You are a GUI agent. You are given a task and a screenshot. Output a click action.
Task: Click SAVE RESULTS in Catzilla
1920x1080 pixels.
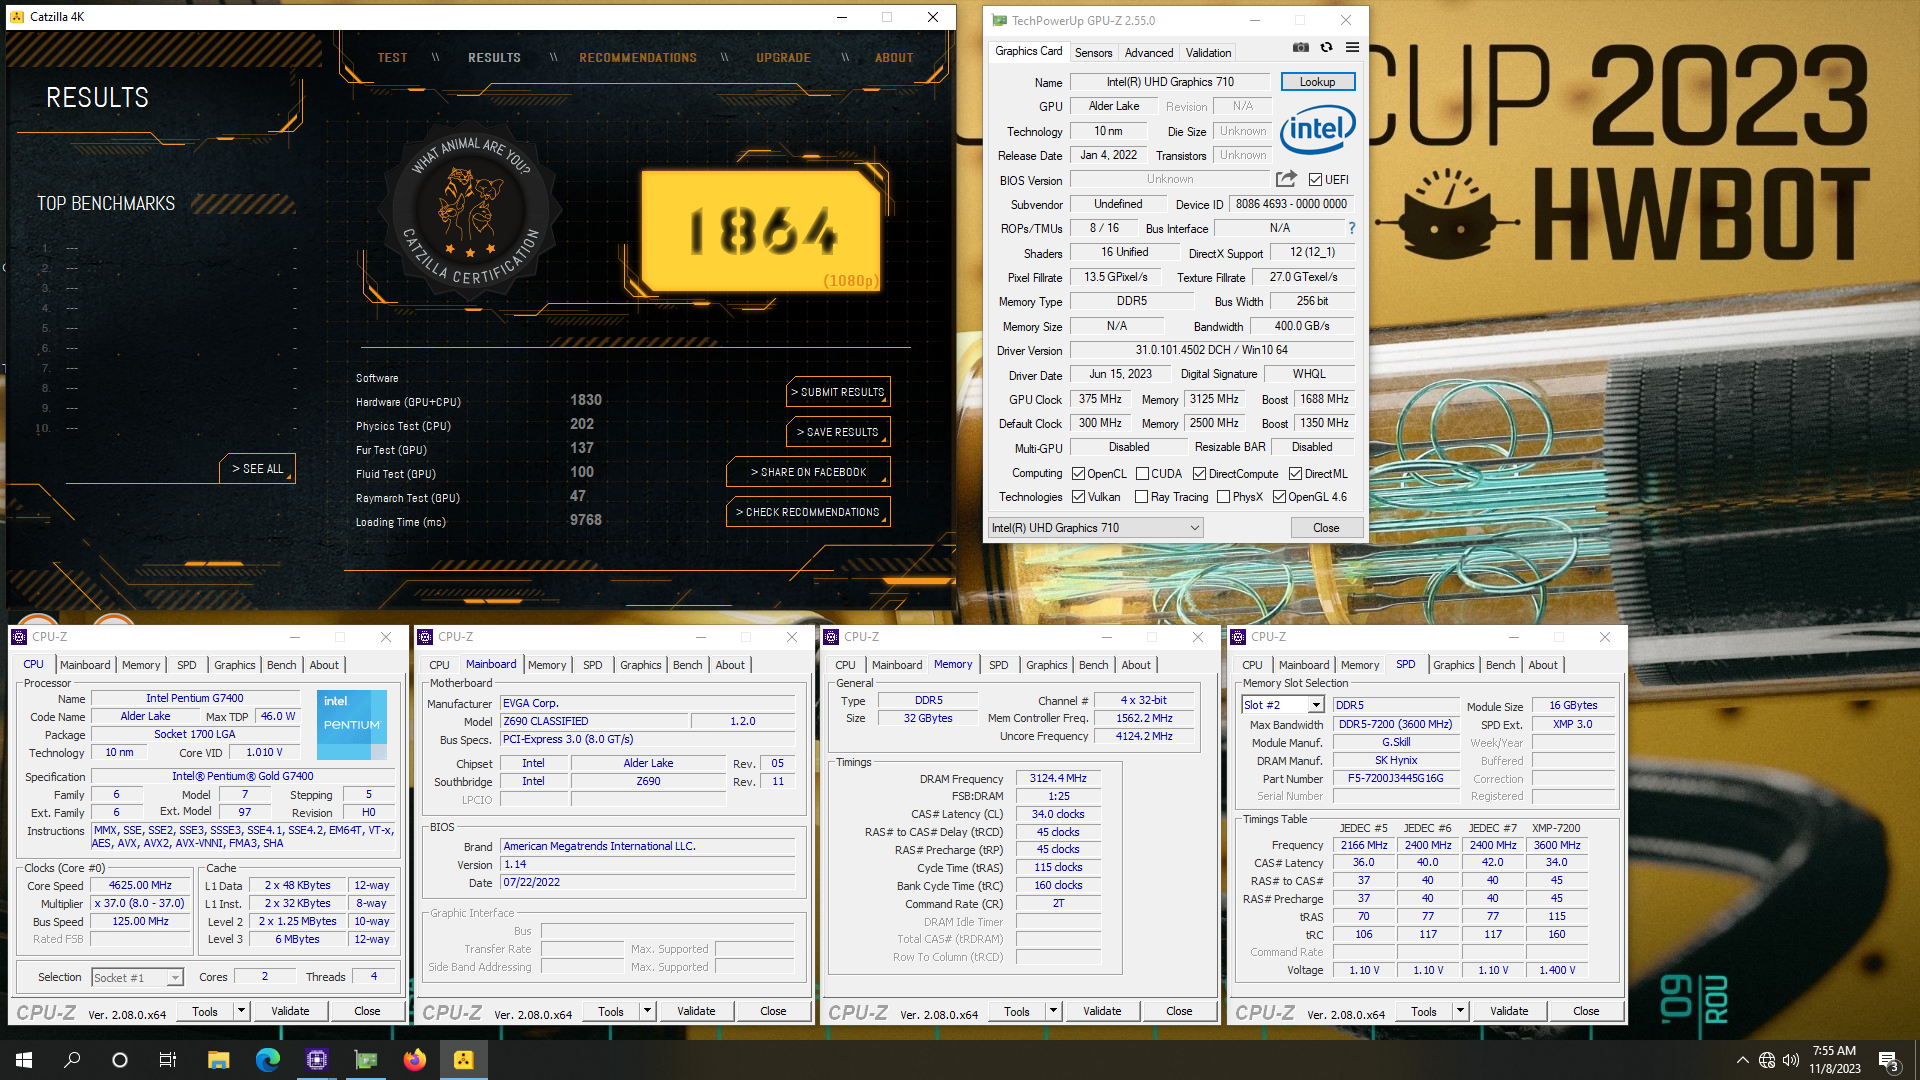point(838,432)
